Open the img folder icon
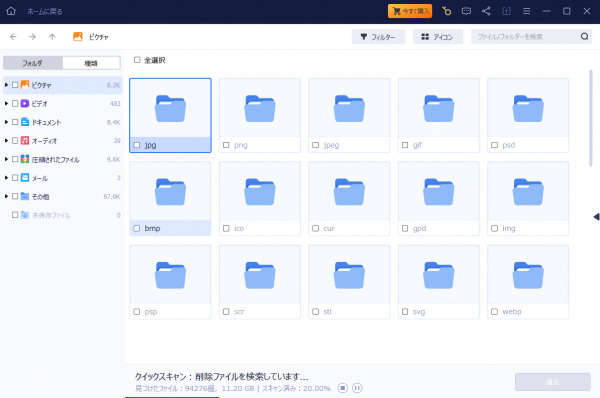This screenshot has width=600, height=398. tap(528, 192)
